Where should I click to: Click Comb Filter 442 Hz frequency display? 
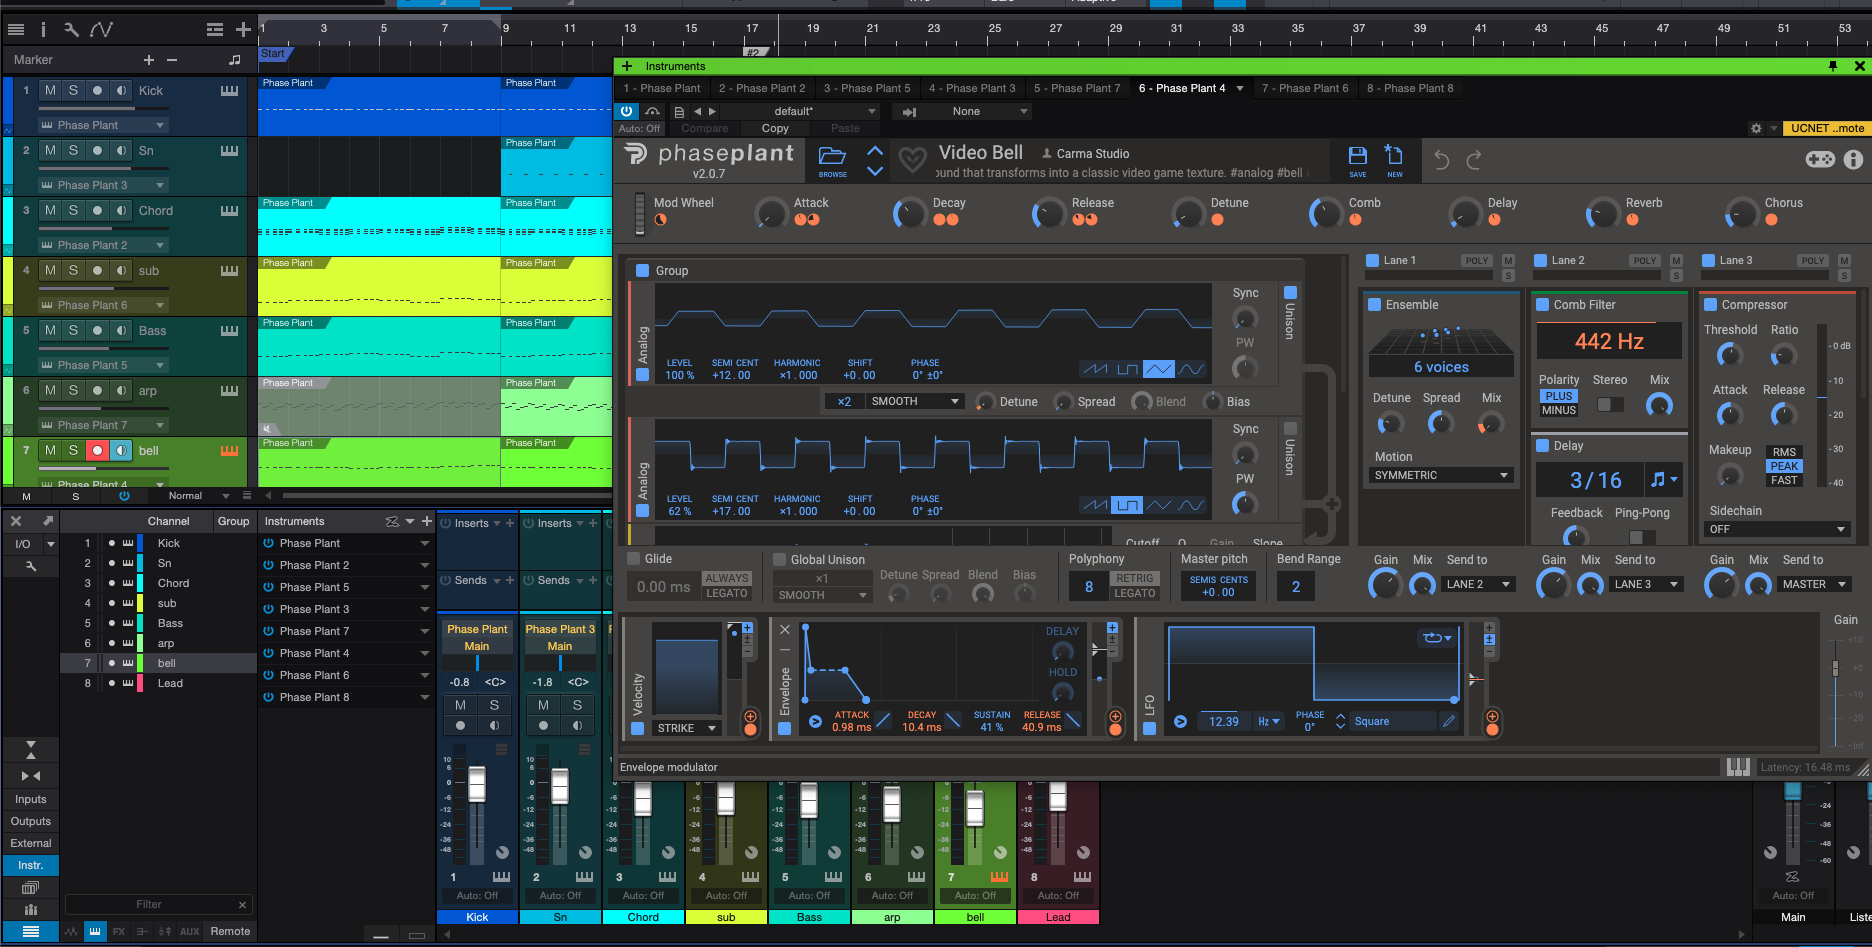pos(1609,341)
